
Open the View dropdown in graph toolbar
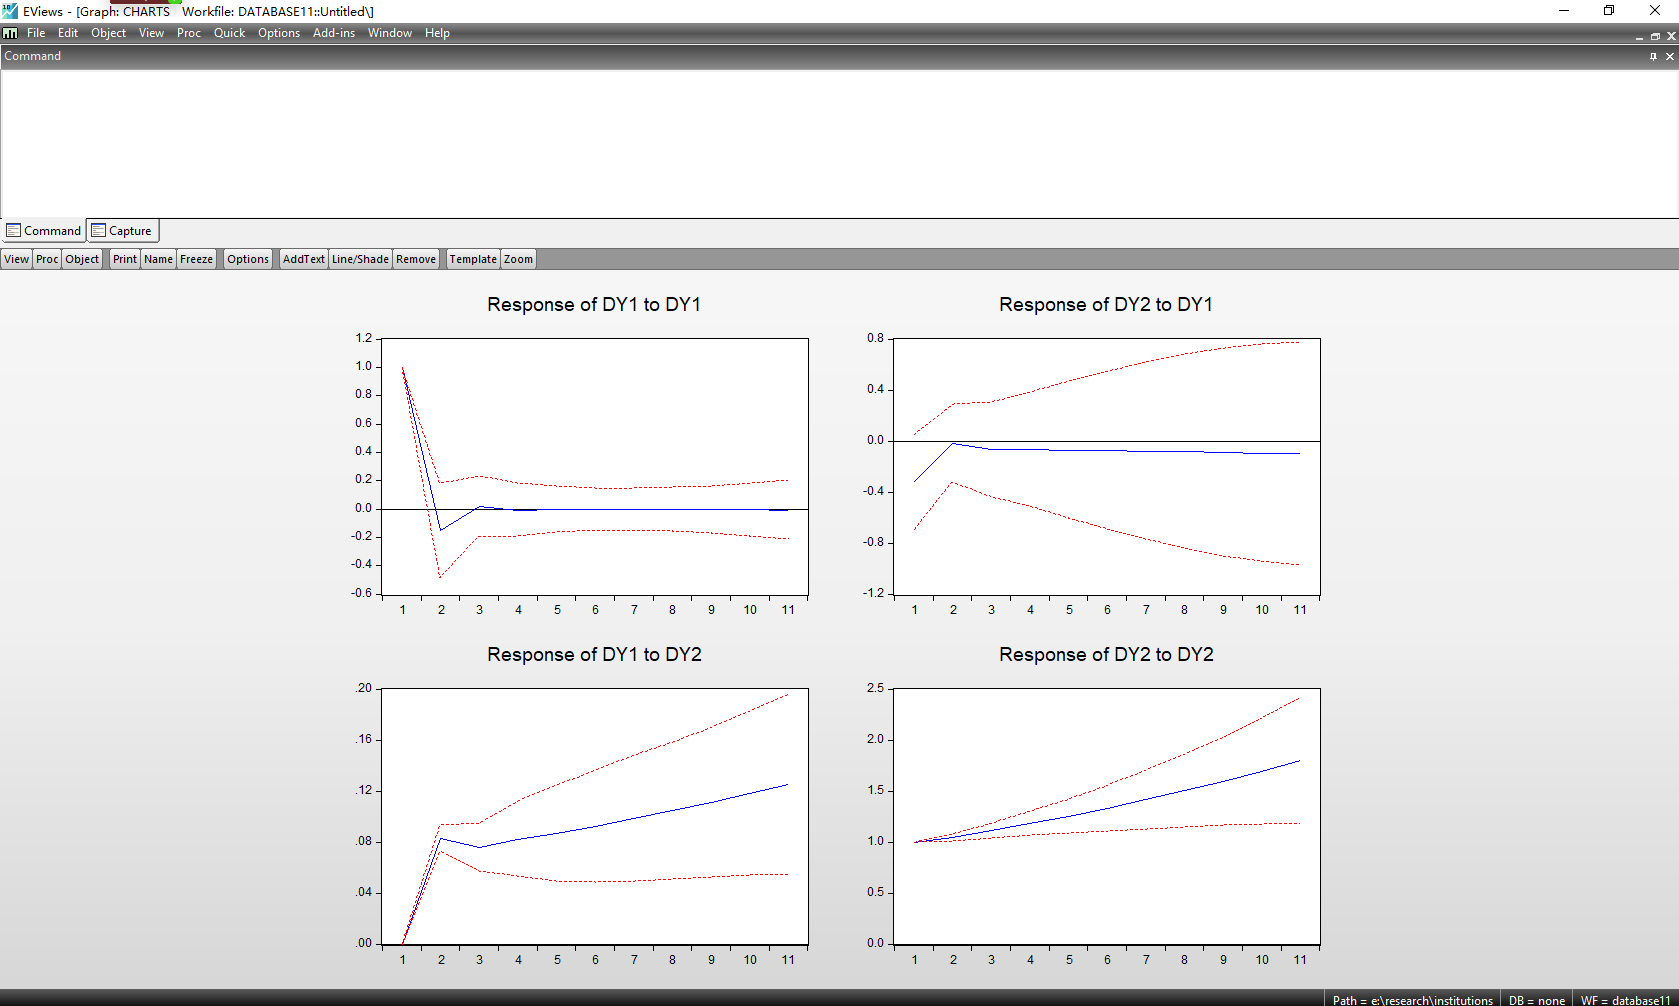[17, 259]
